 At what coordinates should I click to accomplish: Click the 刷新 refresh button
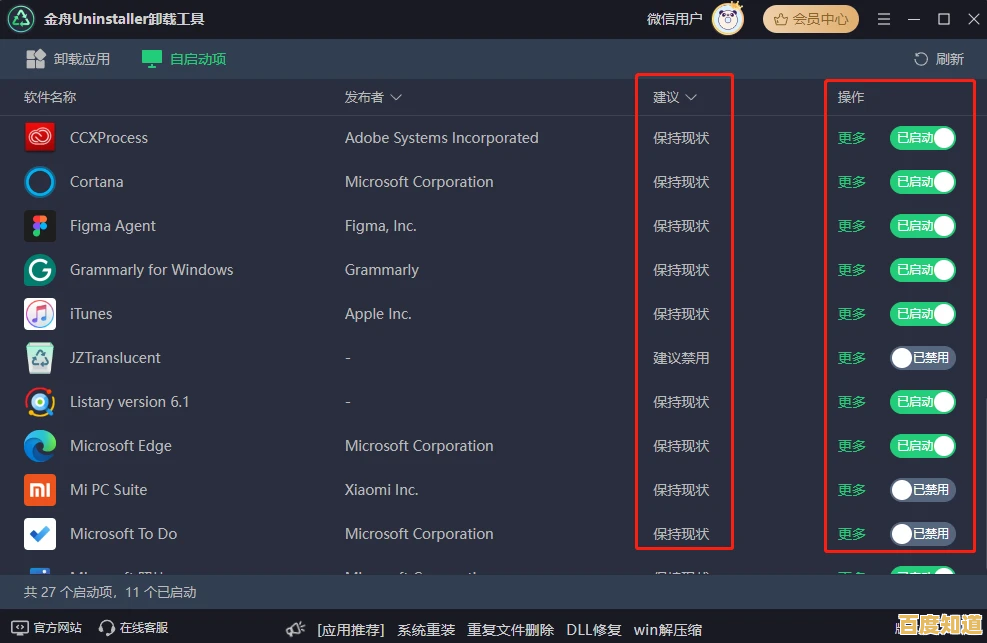(x=939, y=59)
